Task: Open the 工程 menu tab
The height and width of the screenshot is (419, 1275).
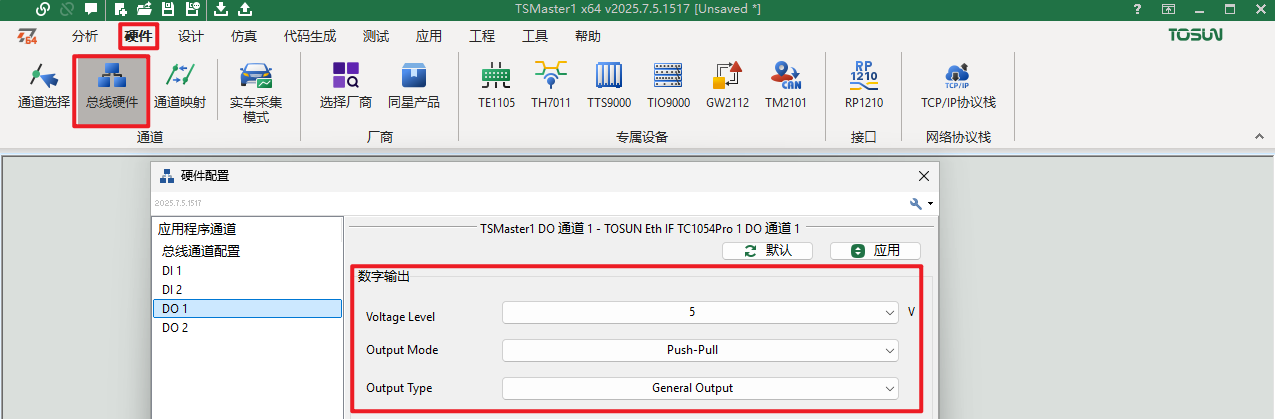Action: [x=482, y=36]
